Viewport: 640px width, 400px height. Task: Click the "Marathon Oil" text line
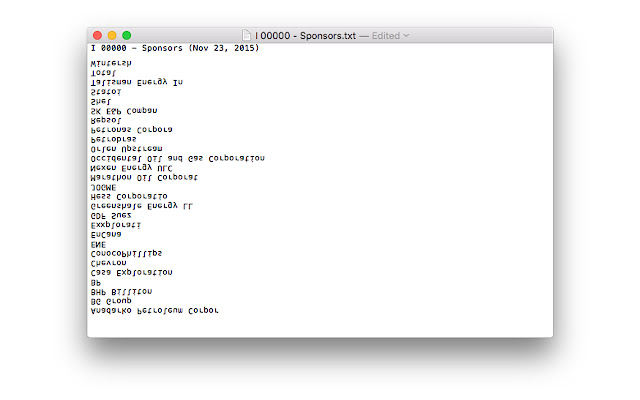(144, 178)
